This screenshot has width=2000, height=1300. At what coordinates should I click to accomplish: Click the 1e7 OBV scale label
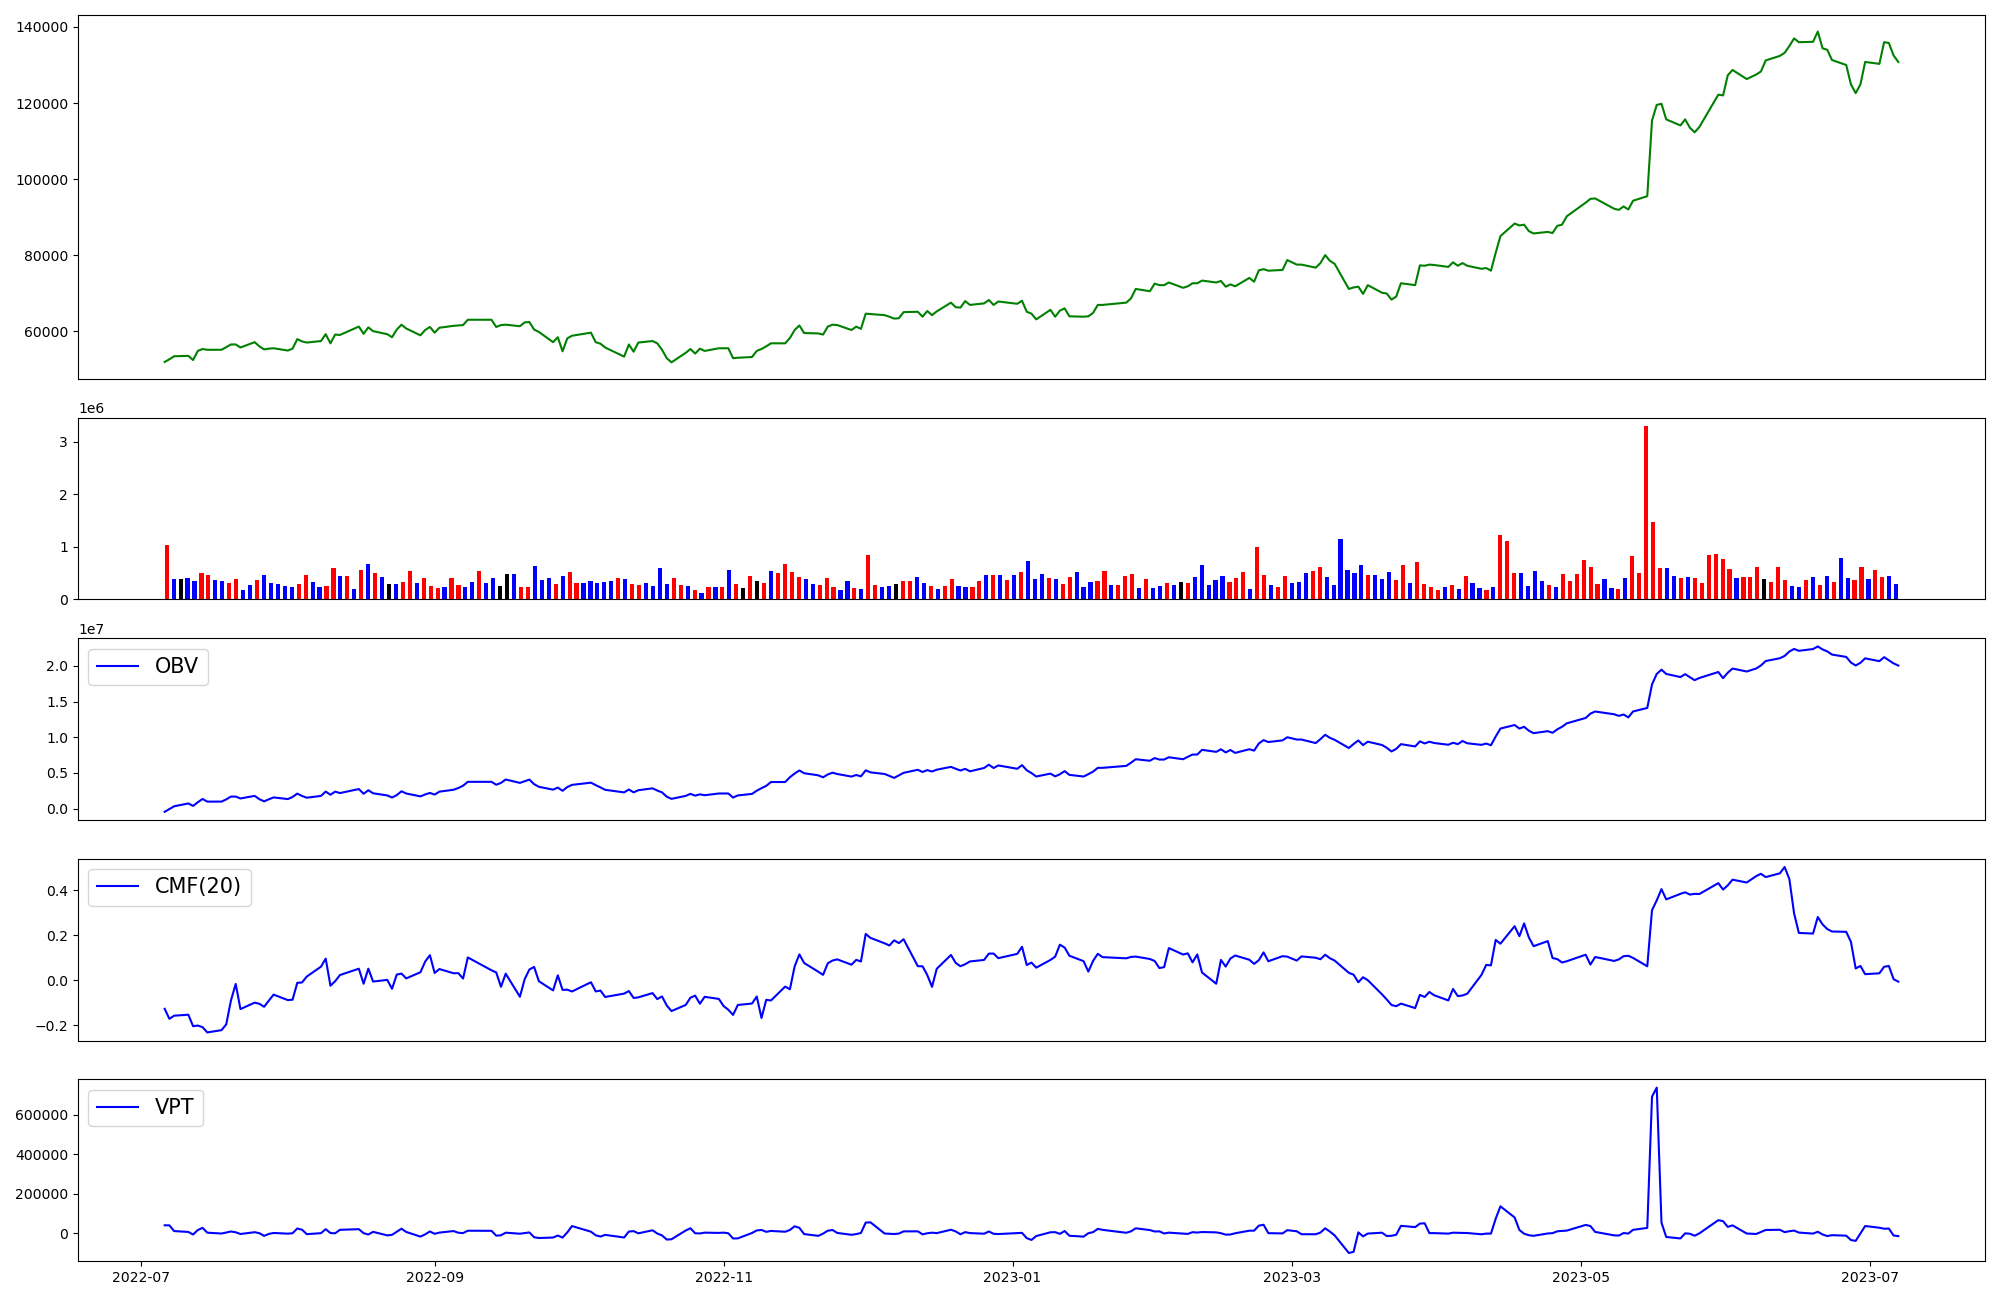pyautogui.click(x=91, y=629)
